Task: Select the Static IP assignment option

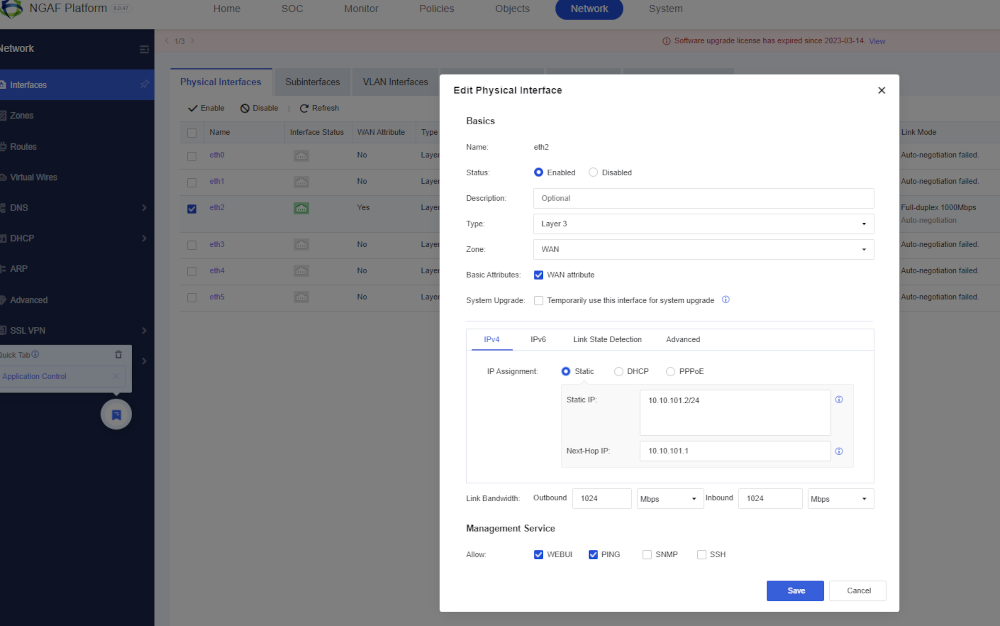Action: pyautogui.click(x=566, y=371)
